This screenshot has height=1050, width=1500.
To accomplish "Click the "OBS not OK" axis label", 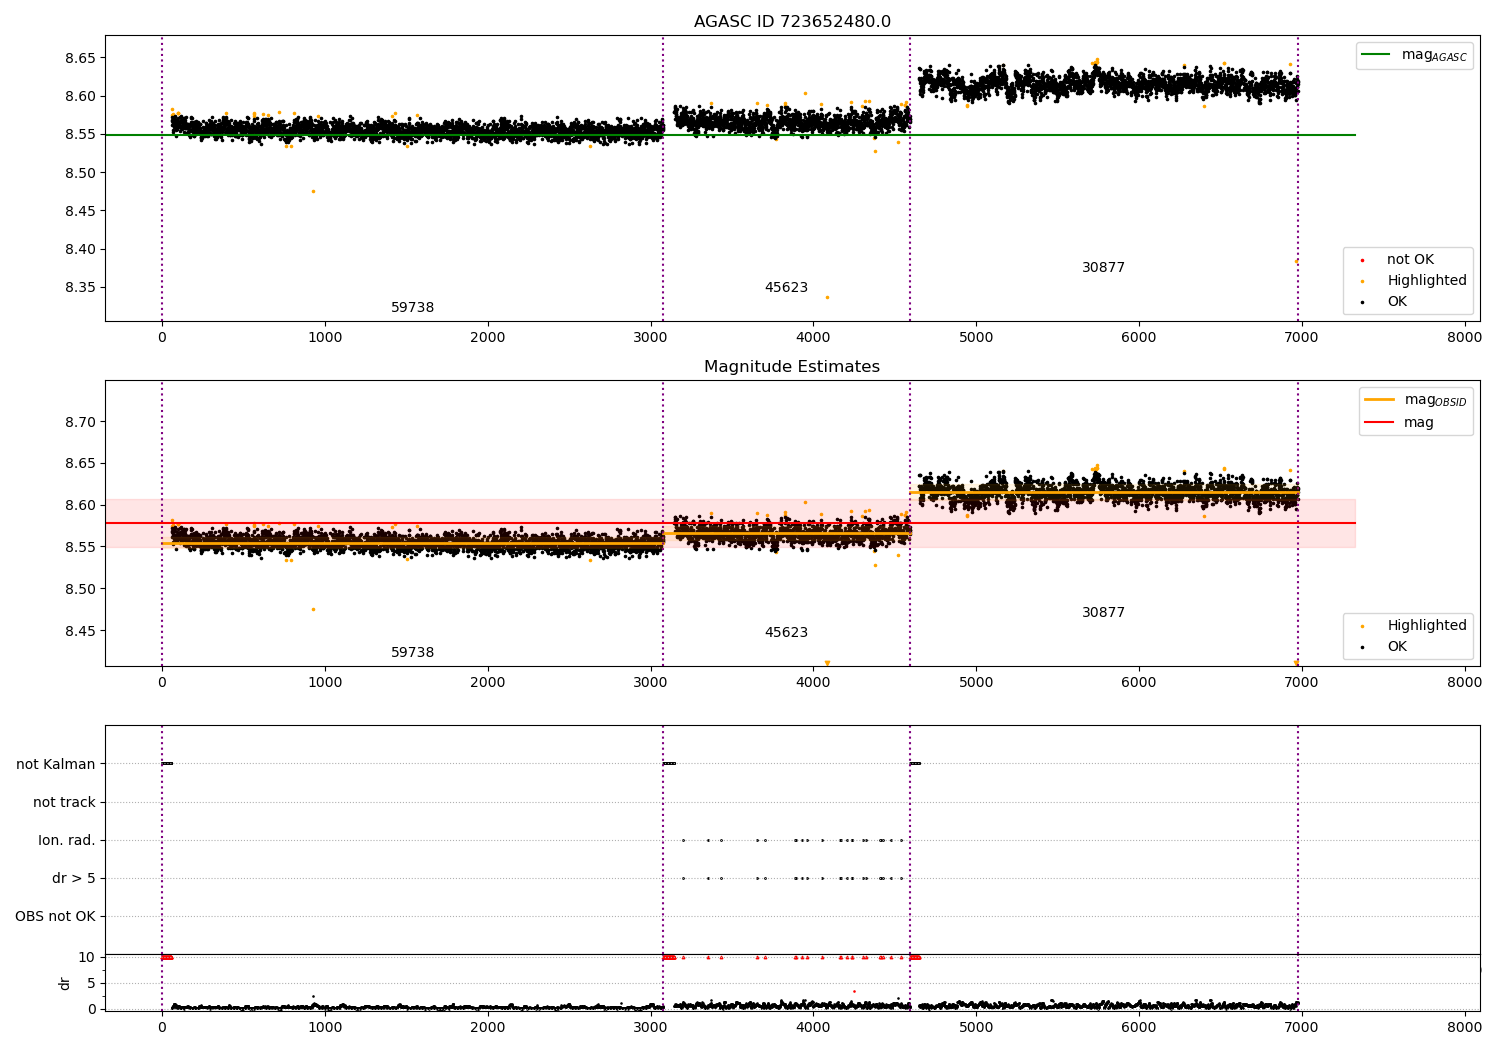I will click(x=55, y=916).
